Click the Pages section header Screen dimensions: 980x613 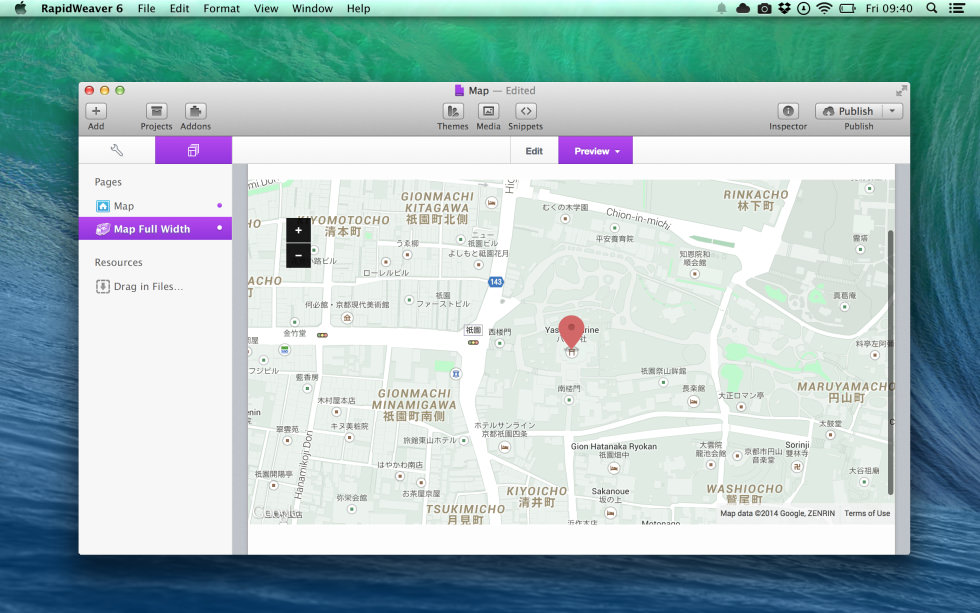(x=108, y=182)
